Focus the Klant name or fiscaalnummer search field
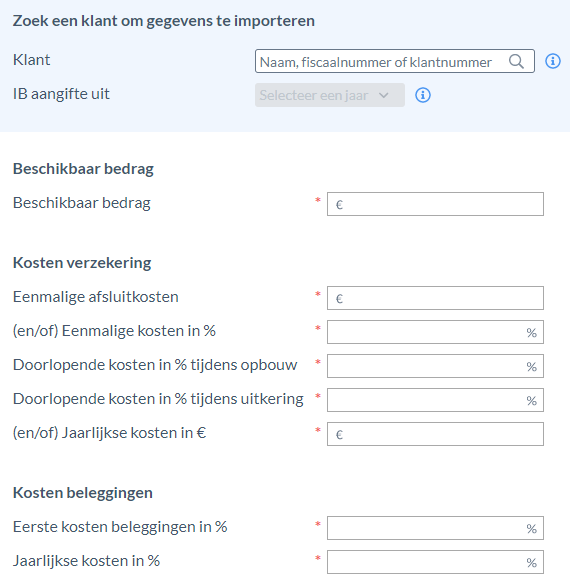 (x=395, y=61)
